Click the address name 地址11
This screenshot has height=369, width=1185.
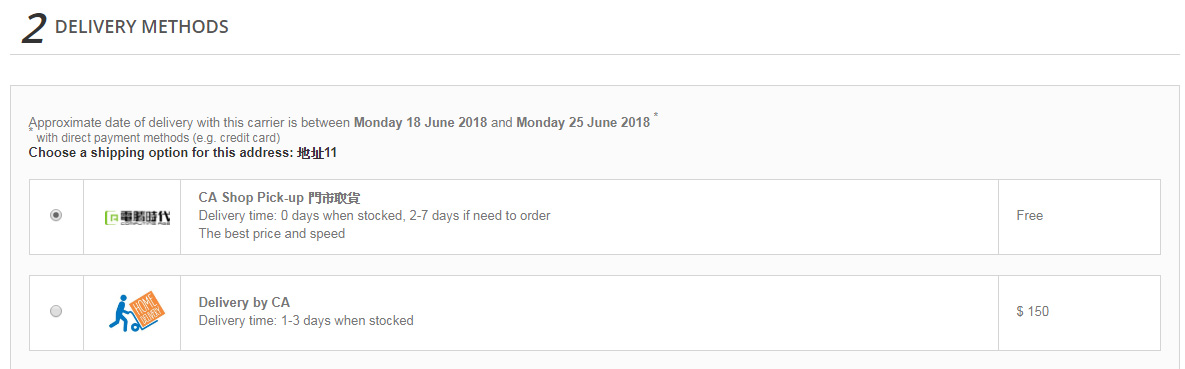317,152
